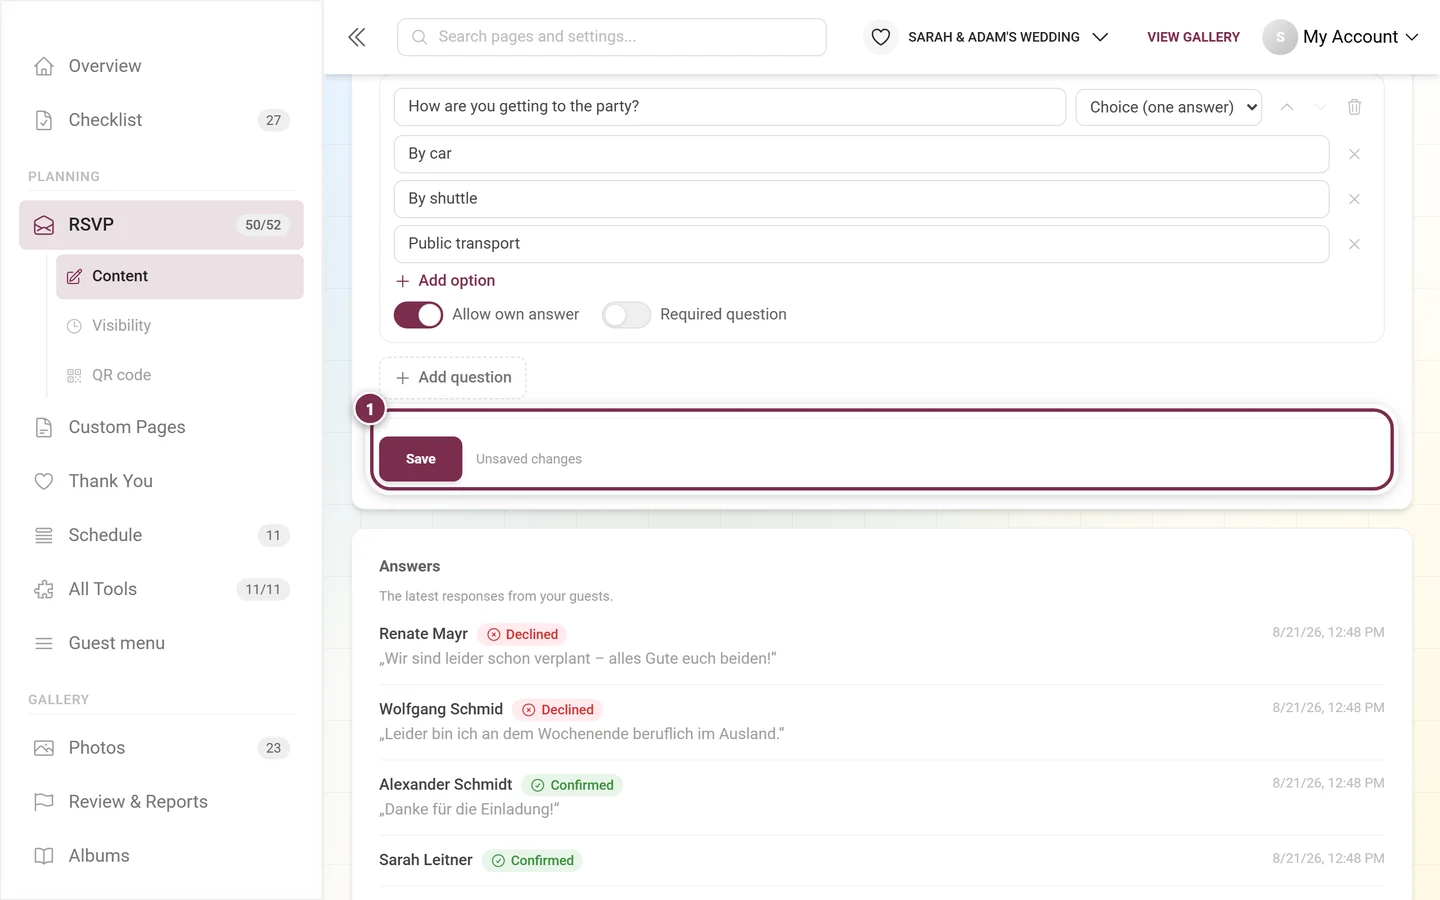Click Sarah Leitner's Confirmed status badge
1440x900 pixels.
click(532, 861)
